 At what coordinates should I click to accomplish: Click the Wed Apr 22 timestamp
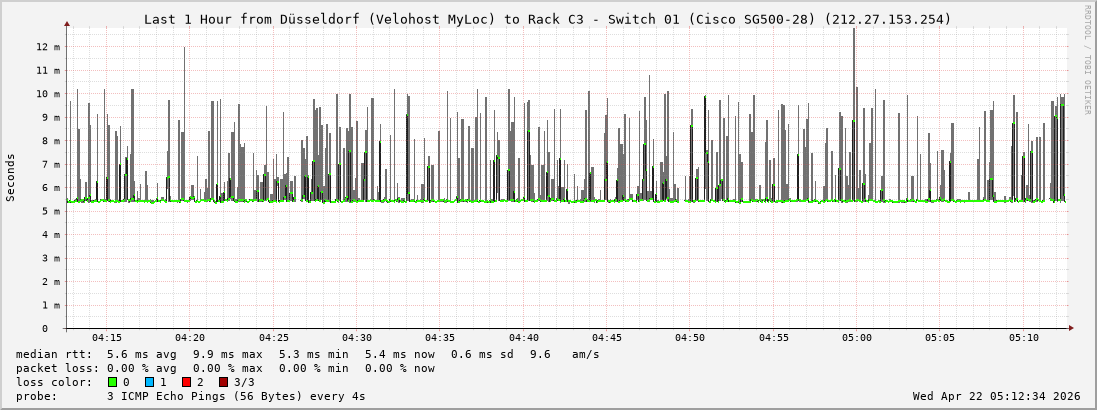(996, 396)
